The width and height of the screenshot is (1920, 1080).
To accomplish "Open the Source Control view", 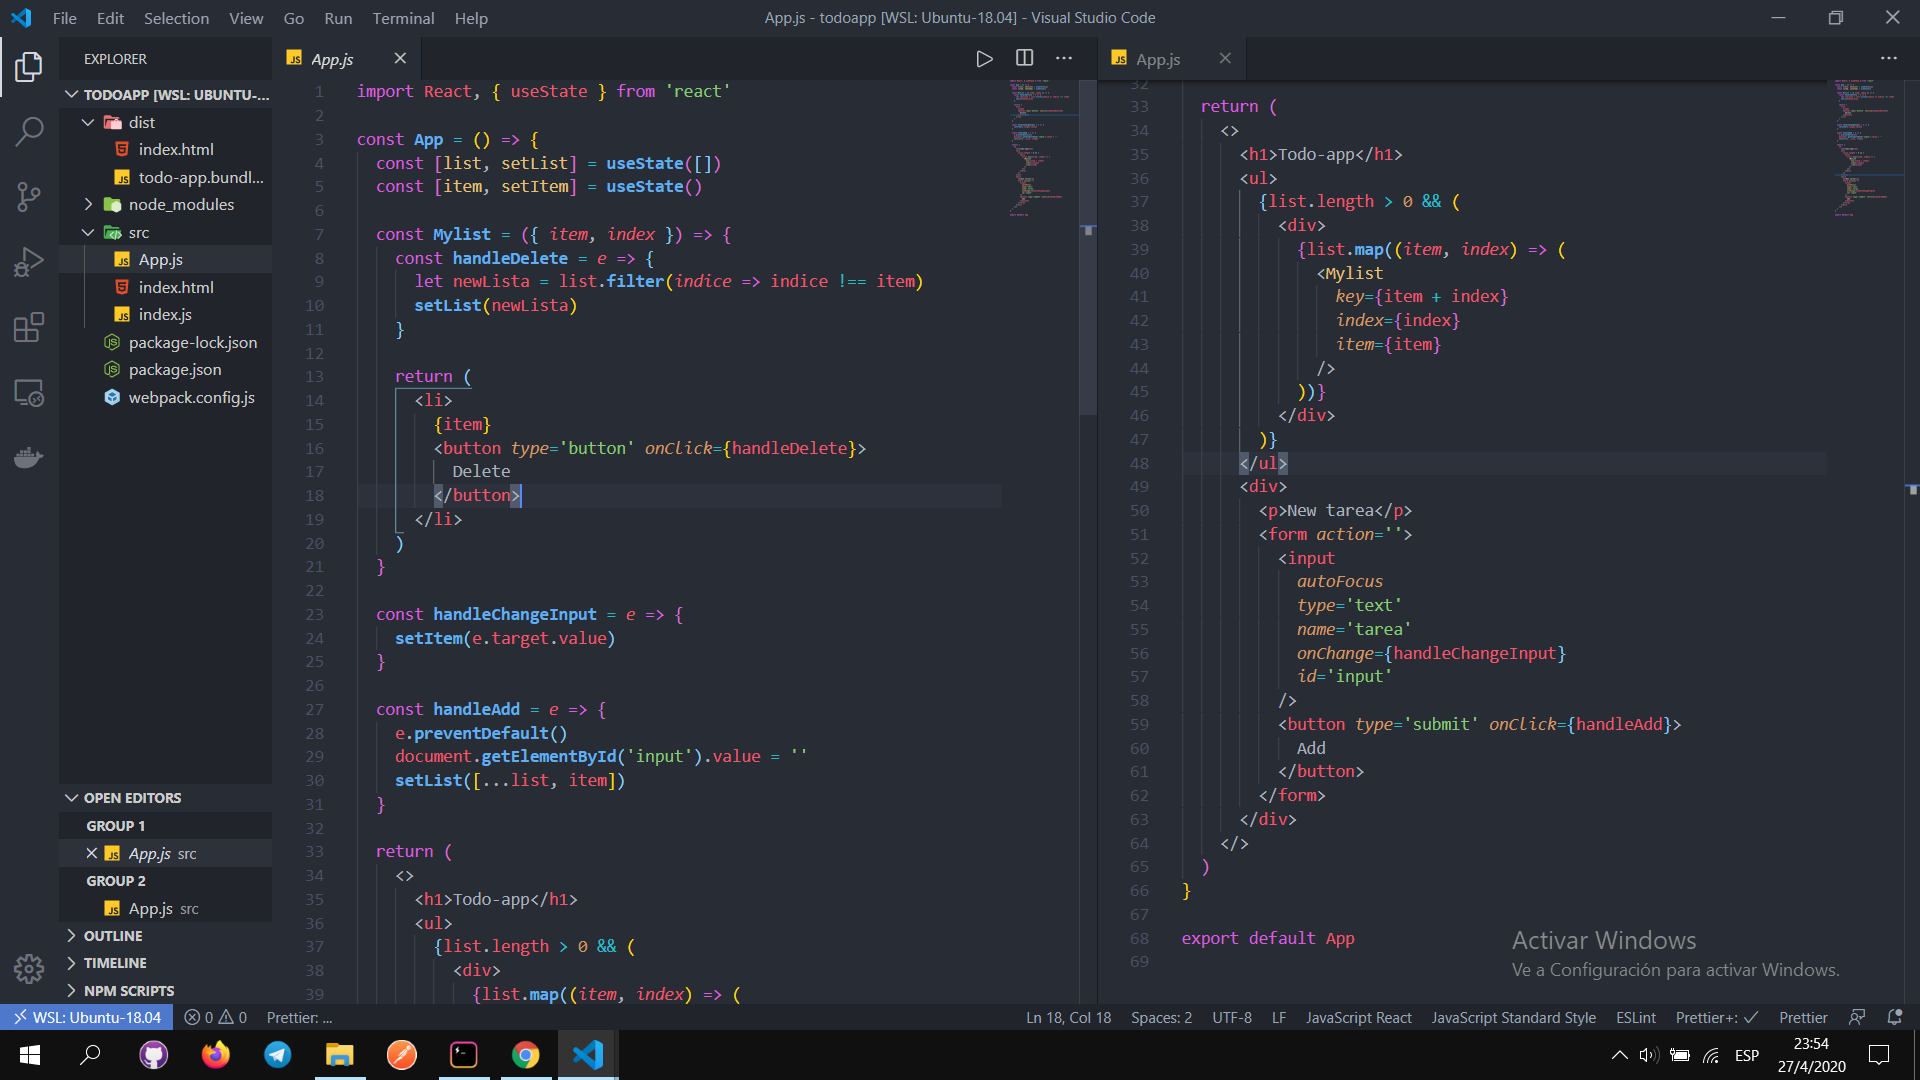I will point(29,196).
